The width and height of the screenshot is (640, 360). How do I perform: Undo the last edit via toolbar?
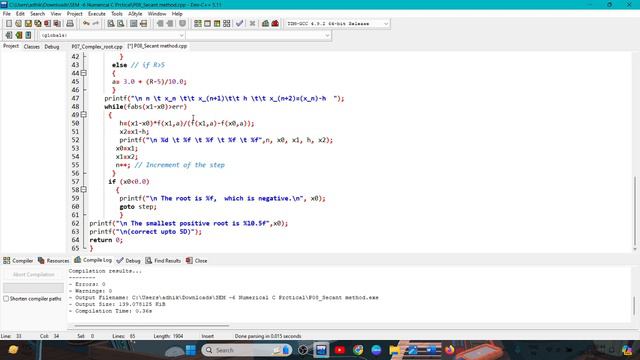[86, 24]
